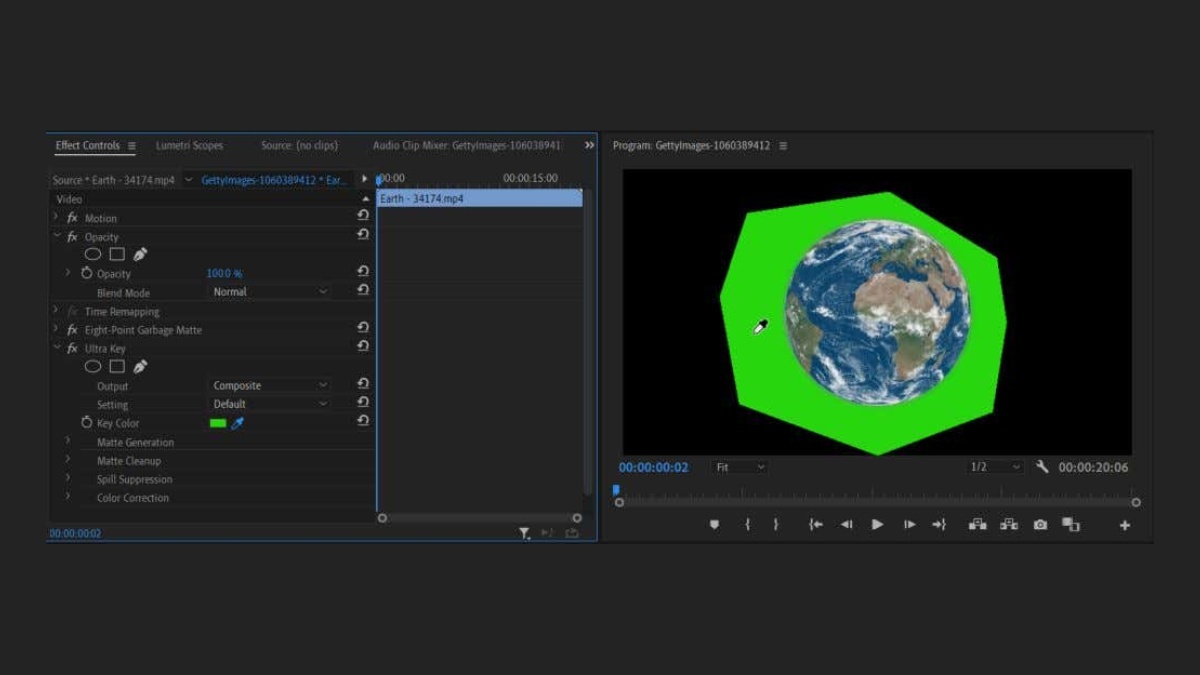
Task: Reset the Eight-Point Garbage Matte effect
Action: click(363, 329)
